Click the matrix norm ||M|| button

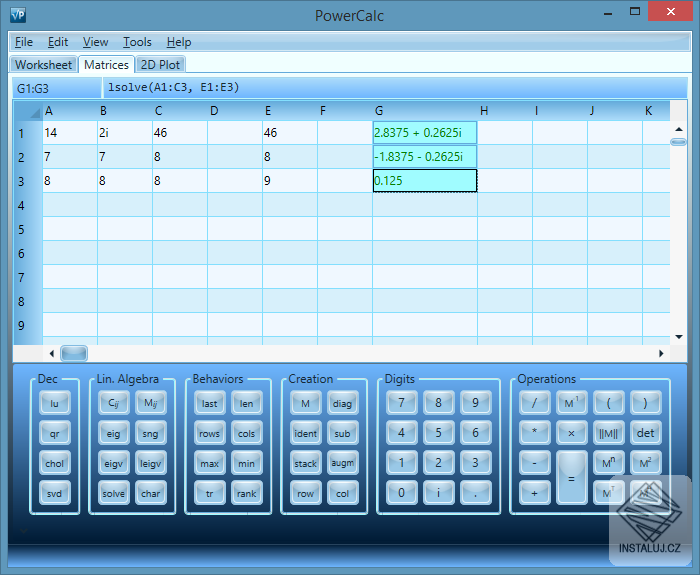point(608,433)
